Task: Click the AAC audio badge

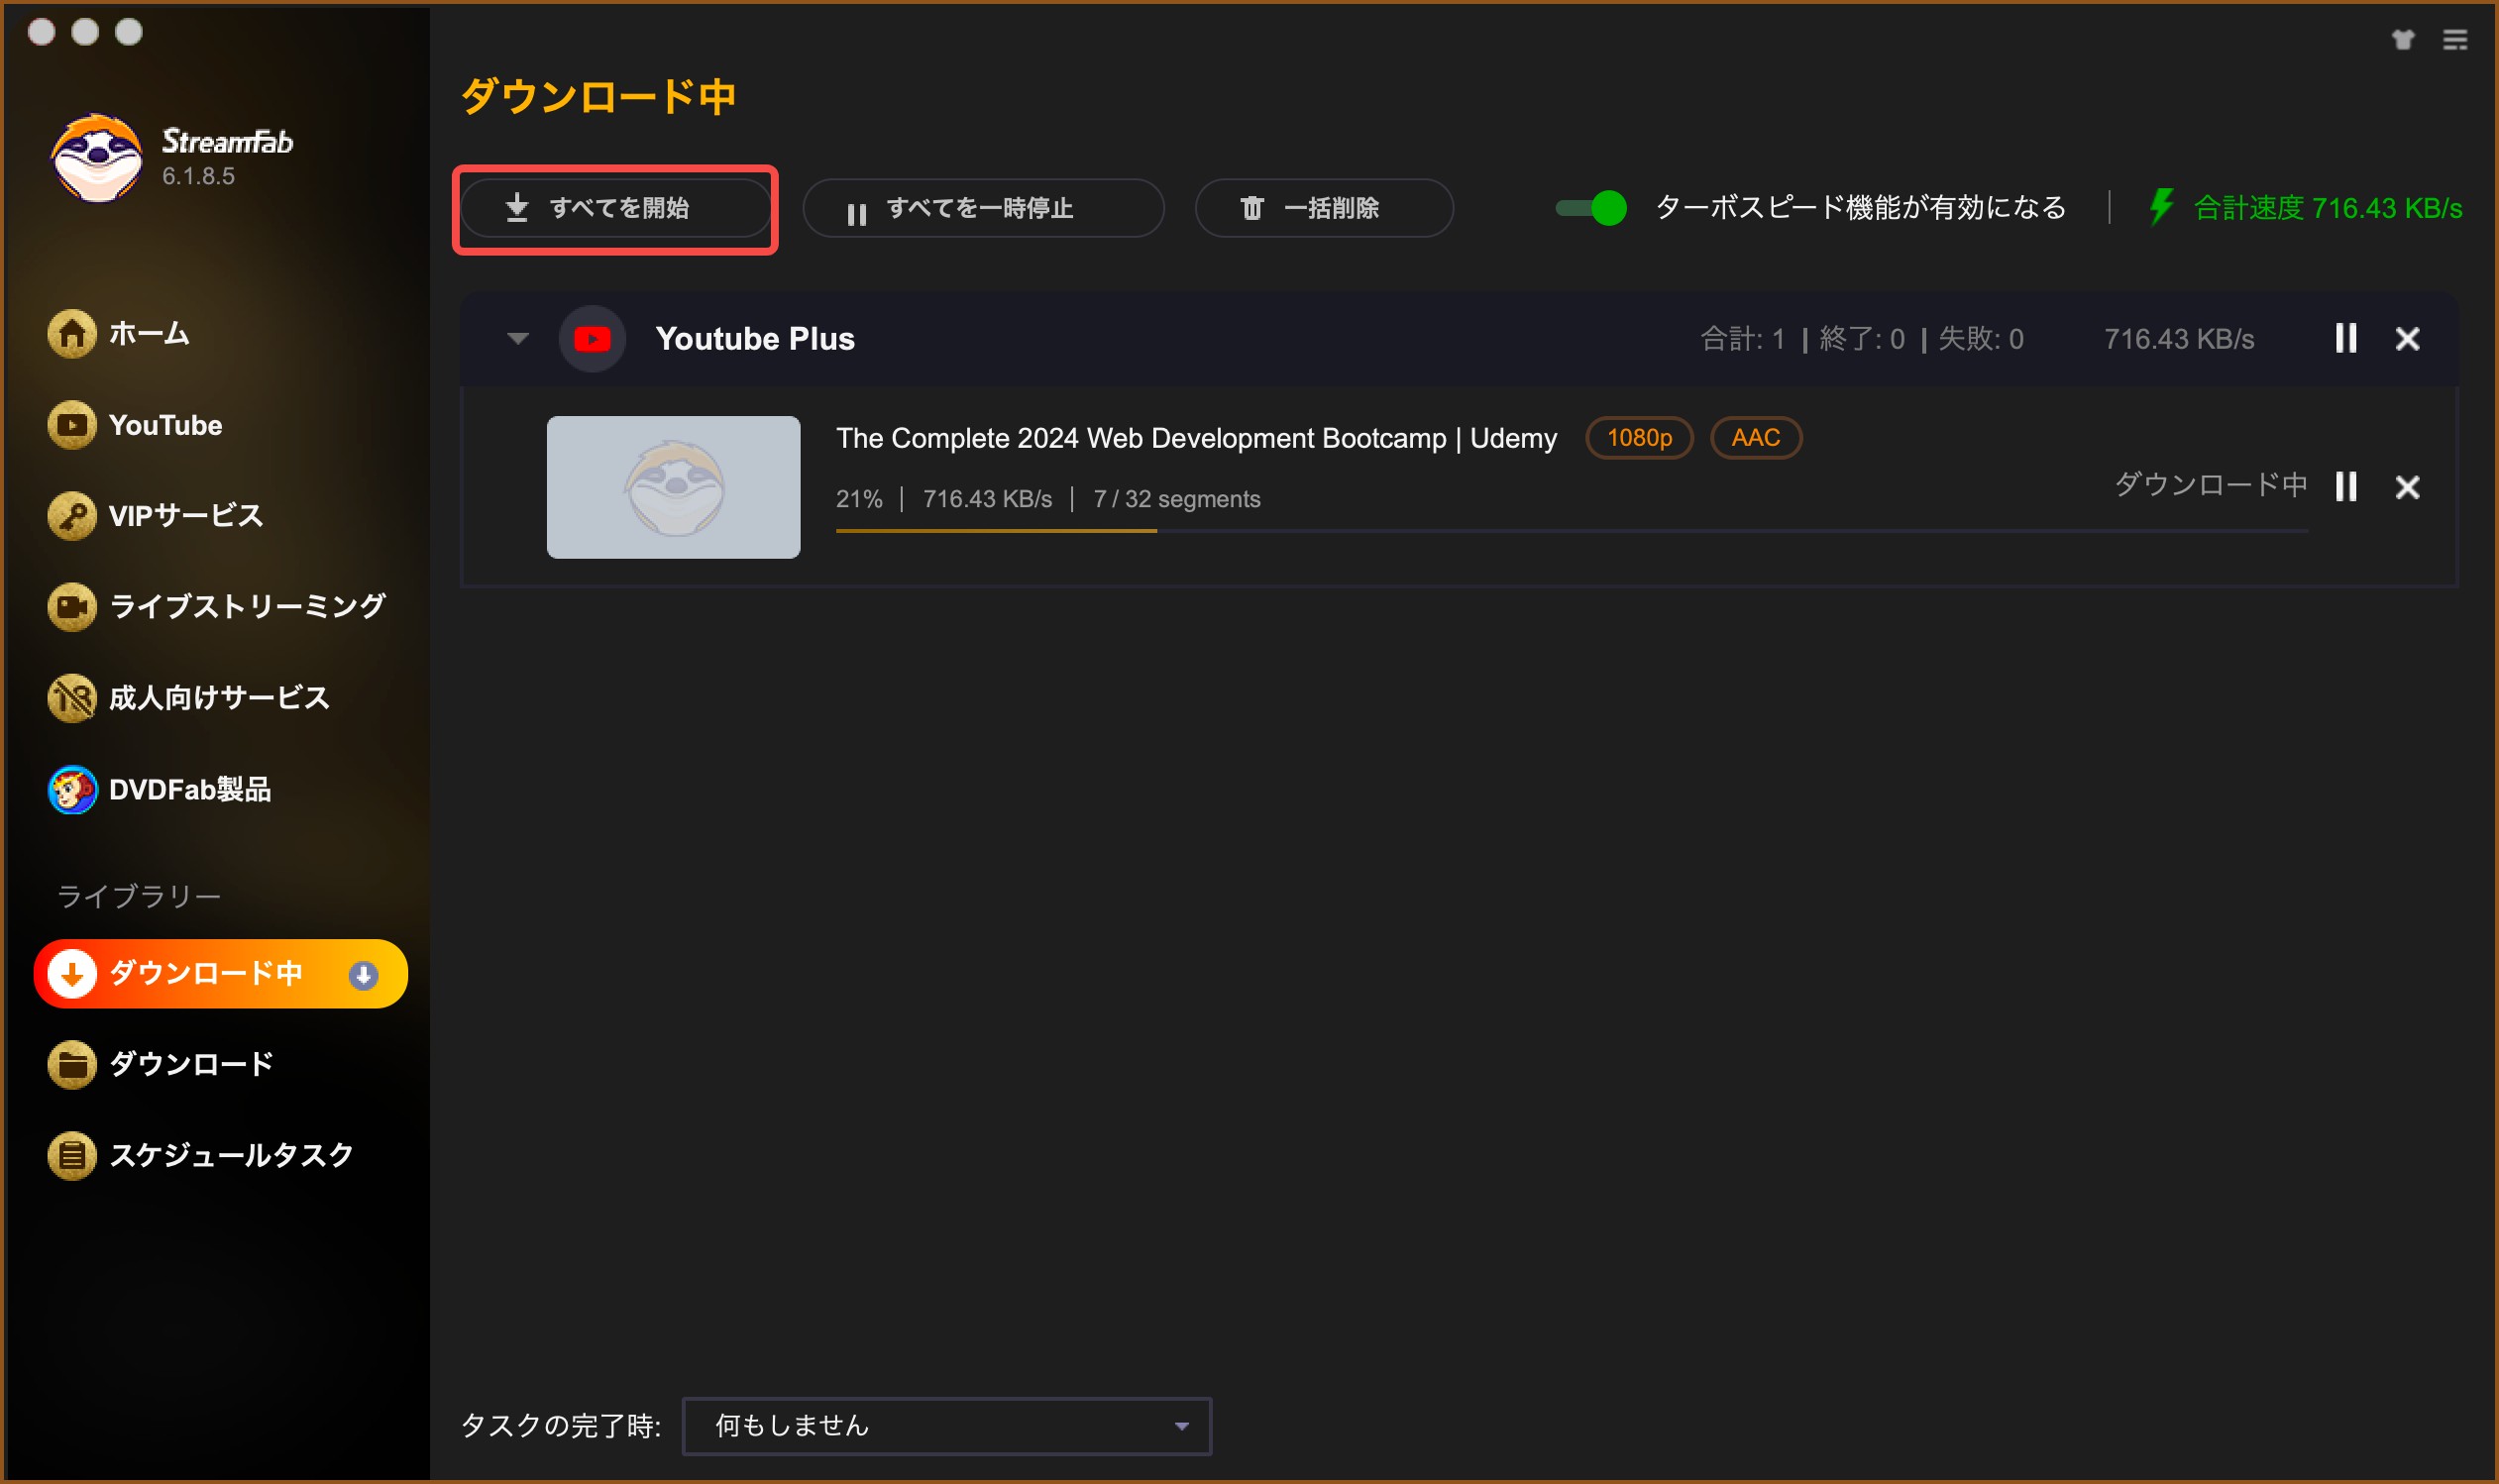Action: [1755, 437]
